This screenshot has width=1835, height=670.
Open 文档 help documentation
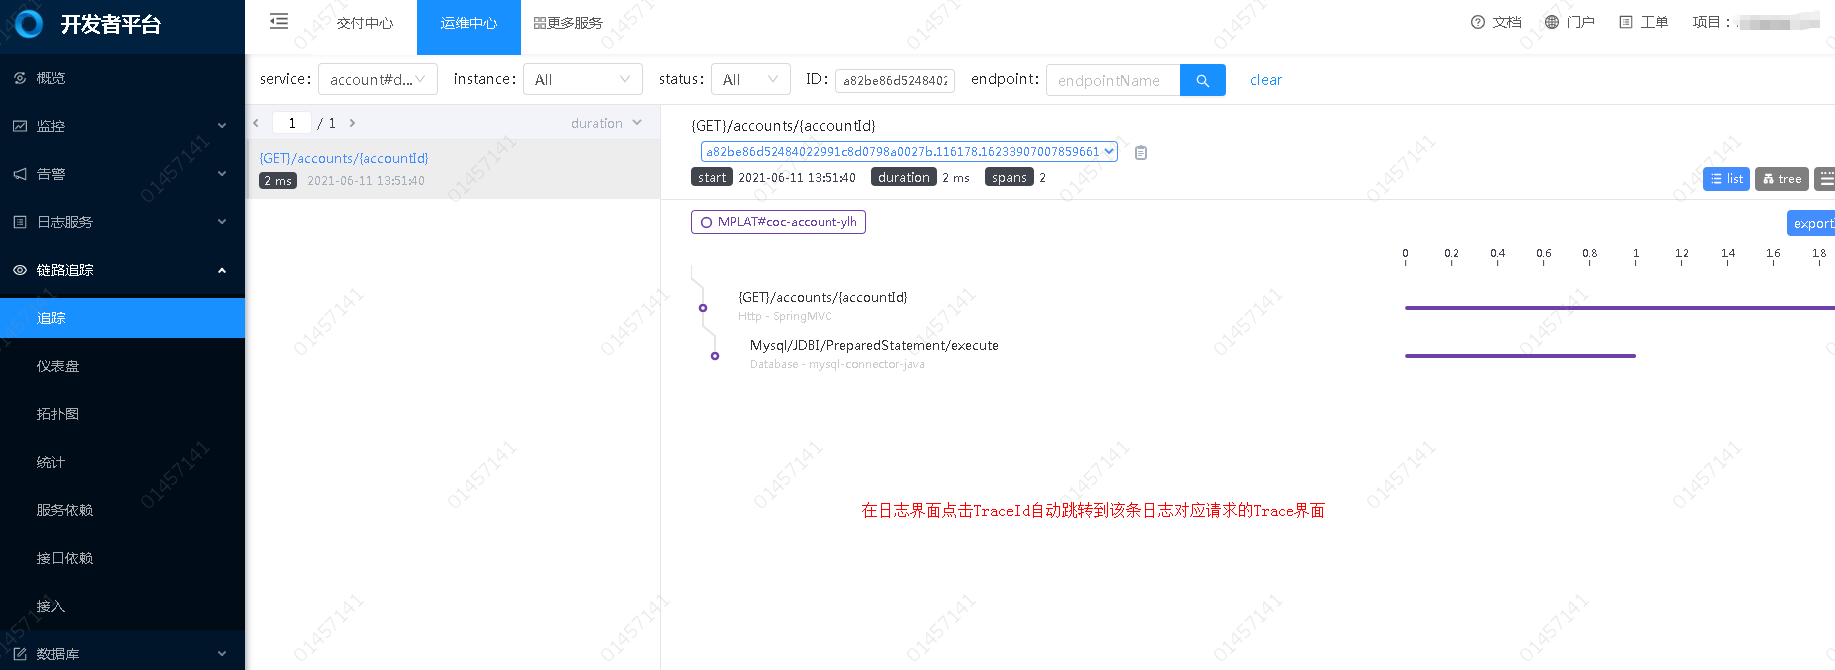pos(1496,22)
